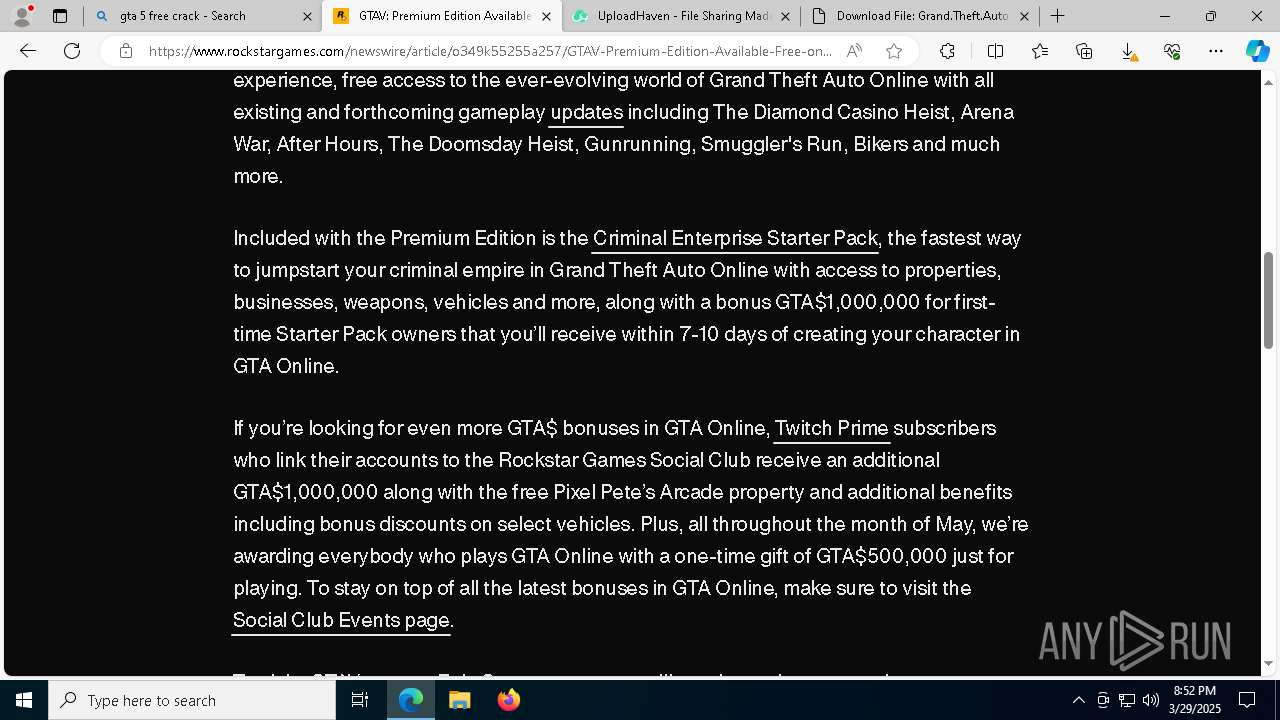Open Task View on taskbar
This screenshot has width=1280, height=720.
[x=360, y=700]
